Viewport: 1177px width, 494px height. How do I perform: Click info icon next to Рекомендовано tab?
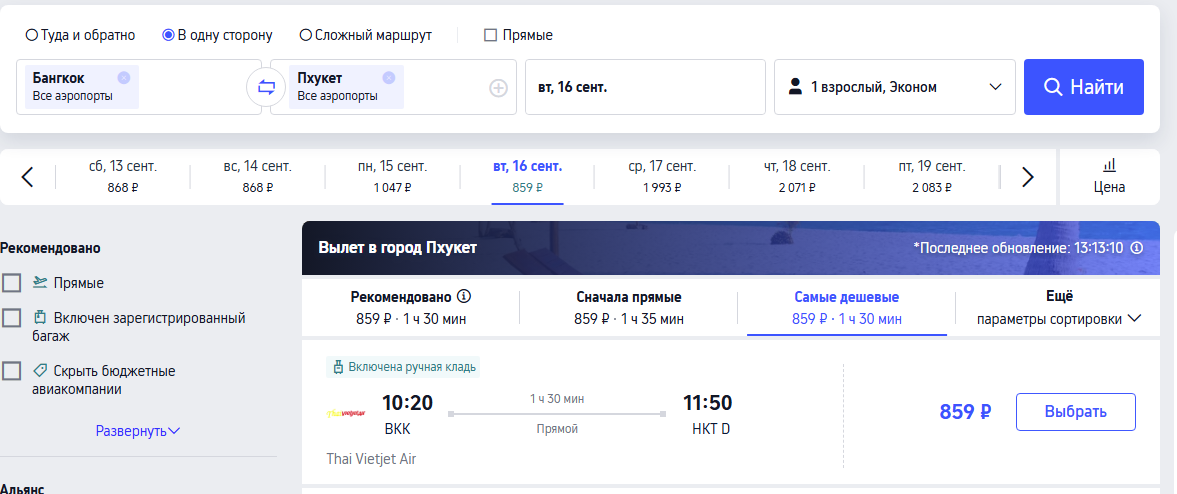[x=464, y=297]
